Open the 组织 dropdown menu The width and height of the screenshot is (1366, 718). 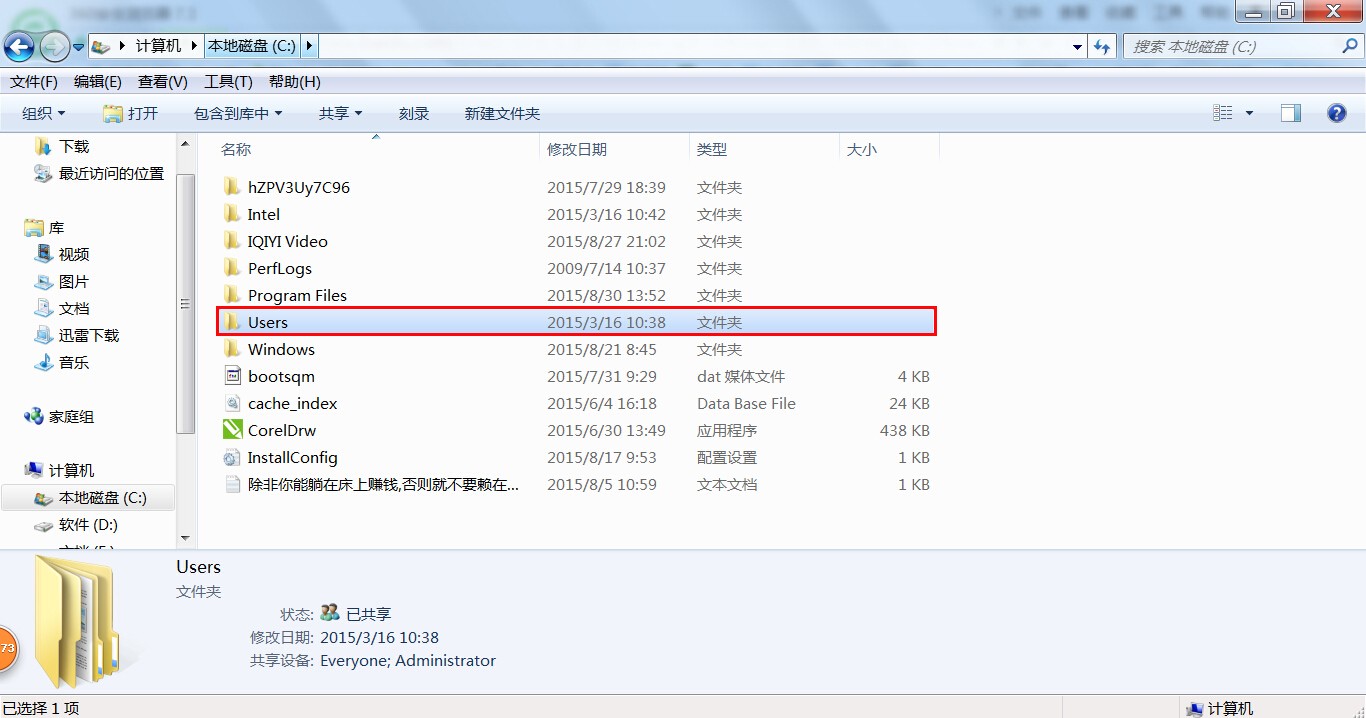pyautogui.click(x=44, y=113)
